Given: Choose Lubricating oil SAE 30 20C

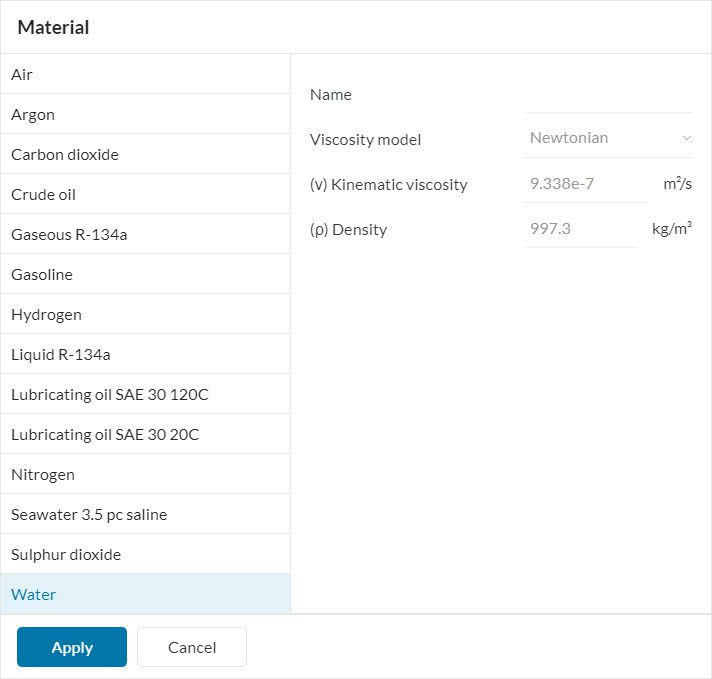Looking at the screenshot, I should (145, 435).
